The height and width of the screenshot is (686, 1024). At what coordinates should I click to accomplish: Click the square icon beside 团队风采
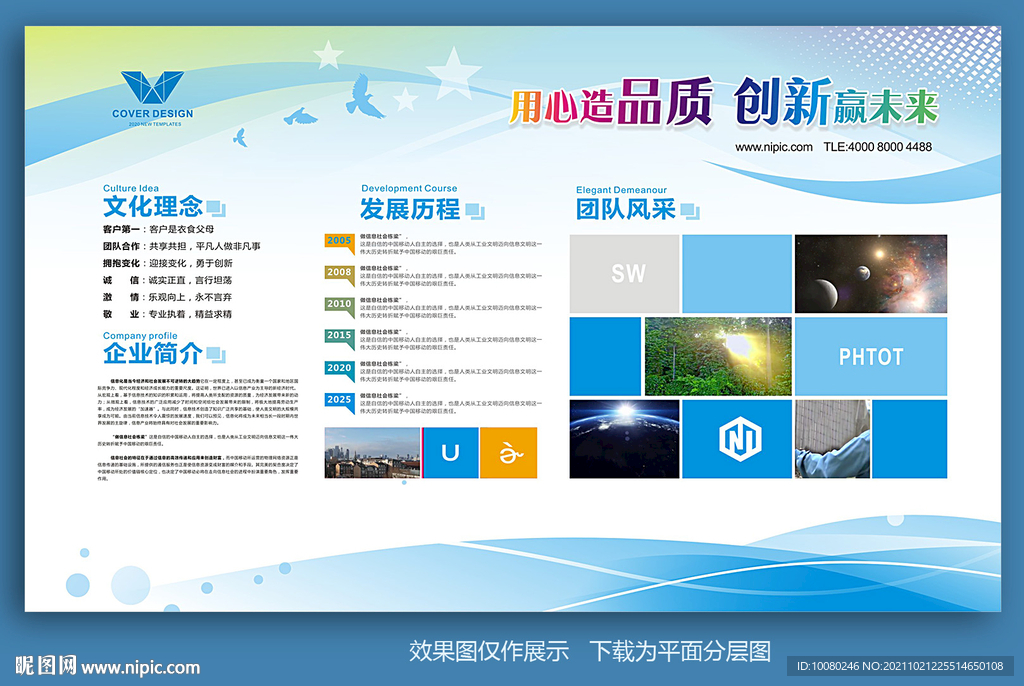click(690, 211)
